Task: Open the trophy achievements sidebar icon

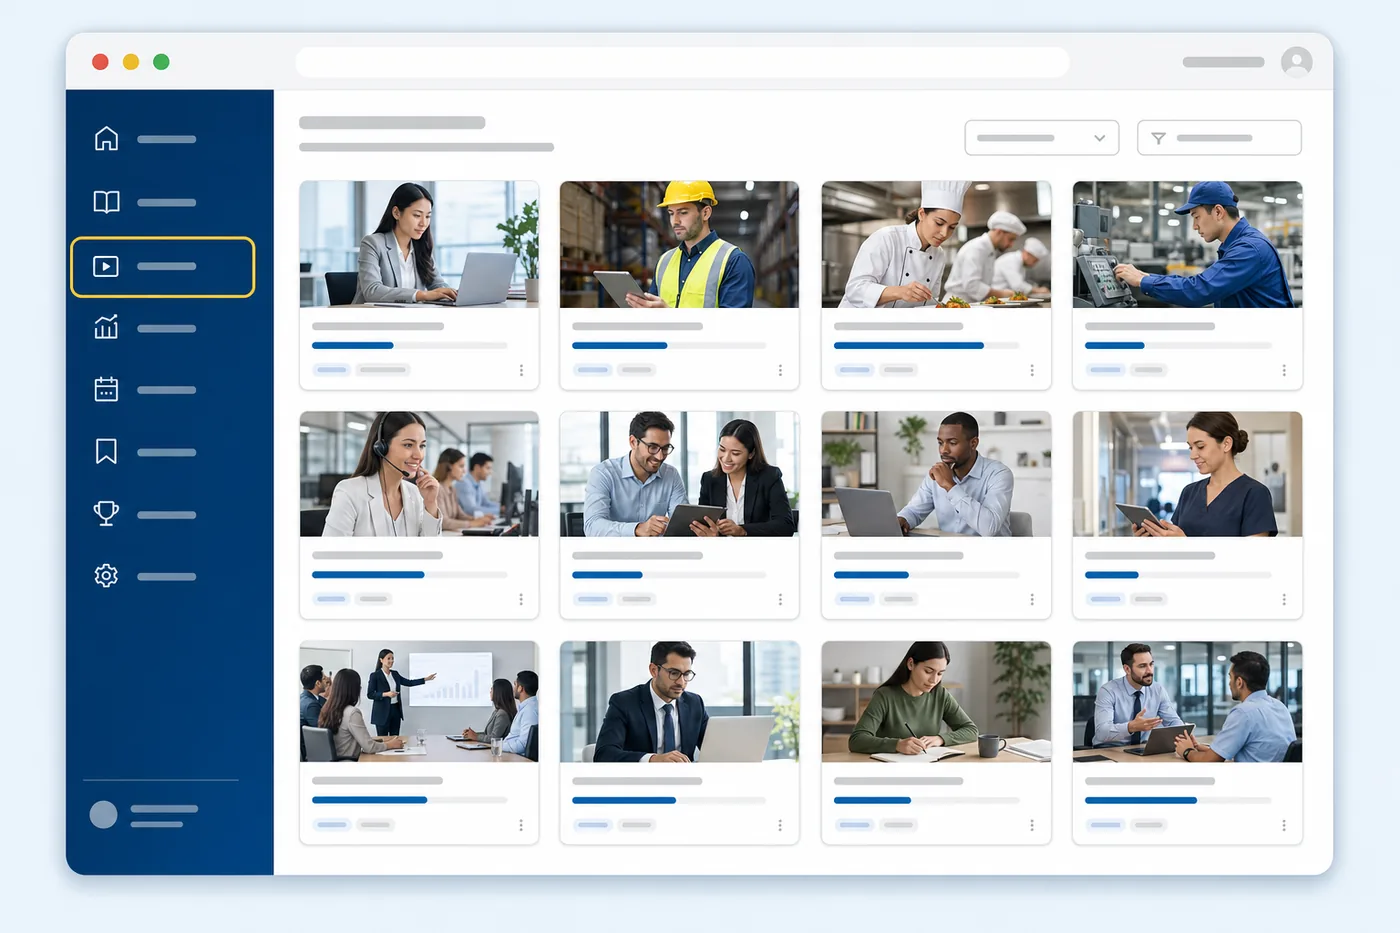Action: 106,514
